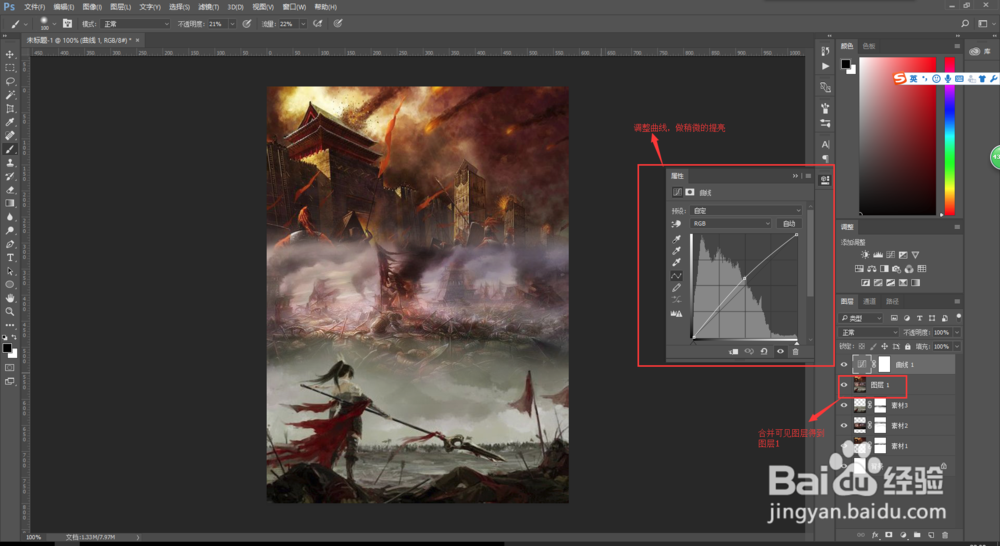Add a layer style with fx icon
The width and height of the screenshot is (1000, 546).
point(875,535)
